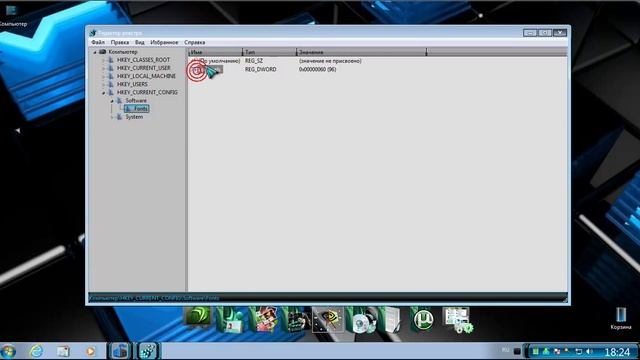Viewport: 640px width, 360px height.
Task: Collapse the Компьютер root node arrow
Action: click(95, 52)
